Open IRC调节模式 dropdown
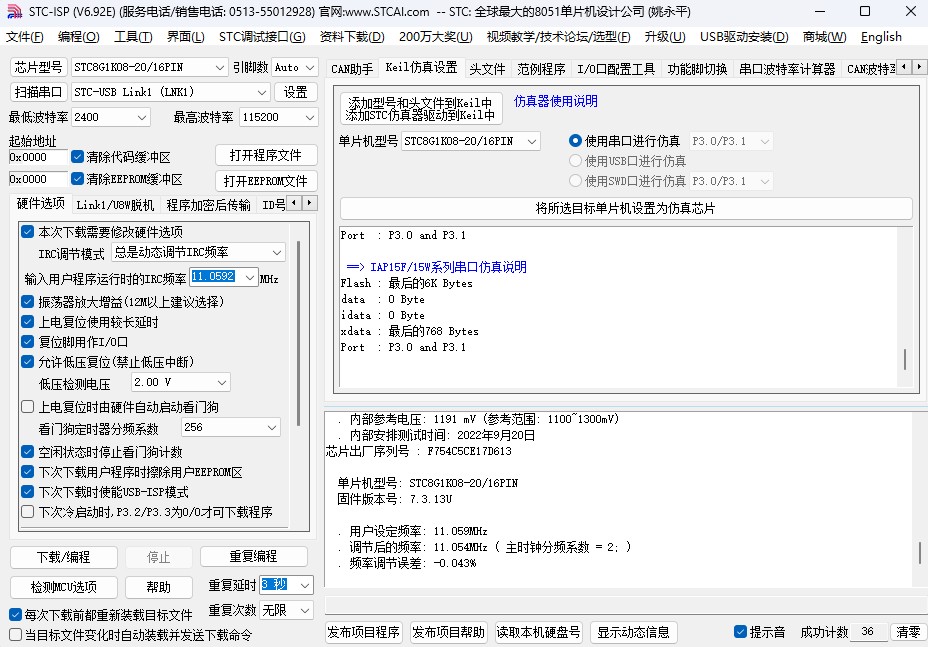 click(198, 252)
